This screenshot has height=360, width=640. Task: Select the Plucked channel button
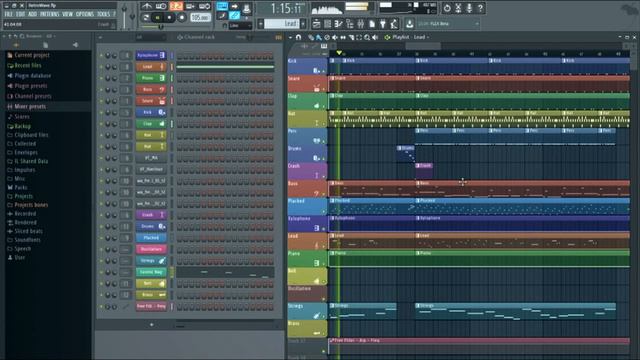click(x=151, y=238)
